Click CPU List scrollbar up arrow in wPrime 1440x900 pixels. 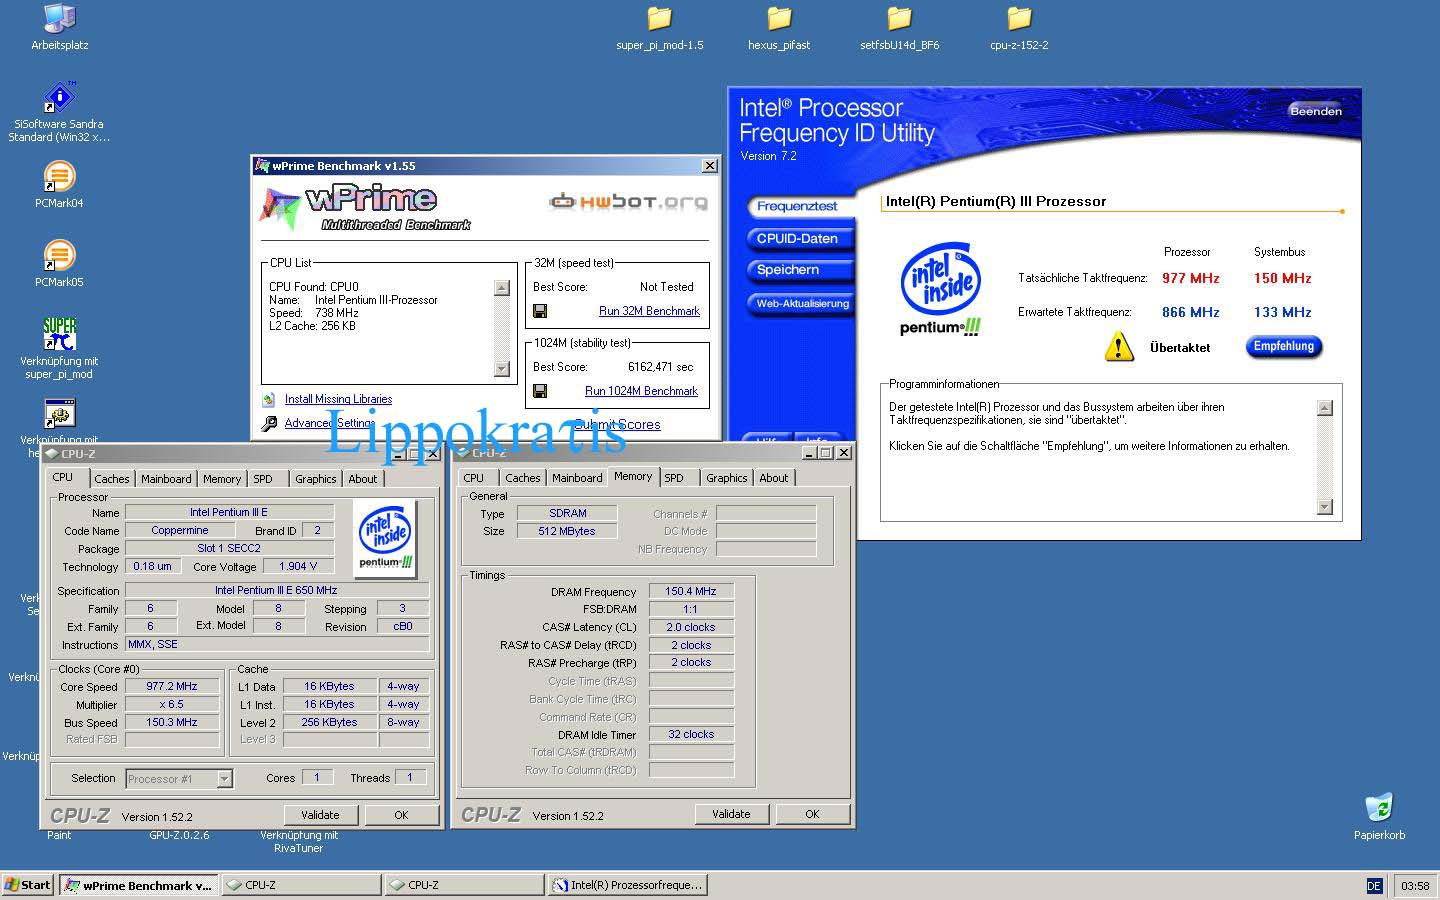click(502, 288)
